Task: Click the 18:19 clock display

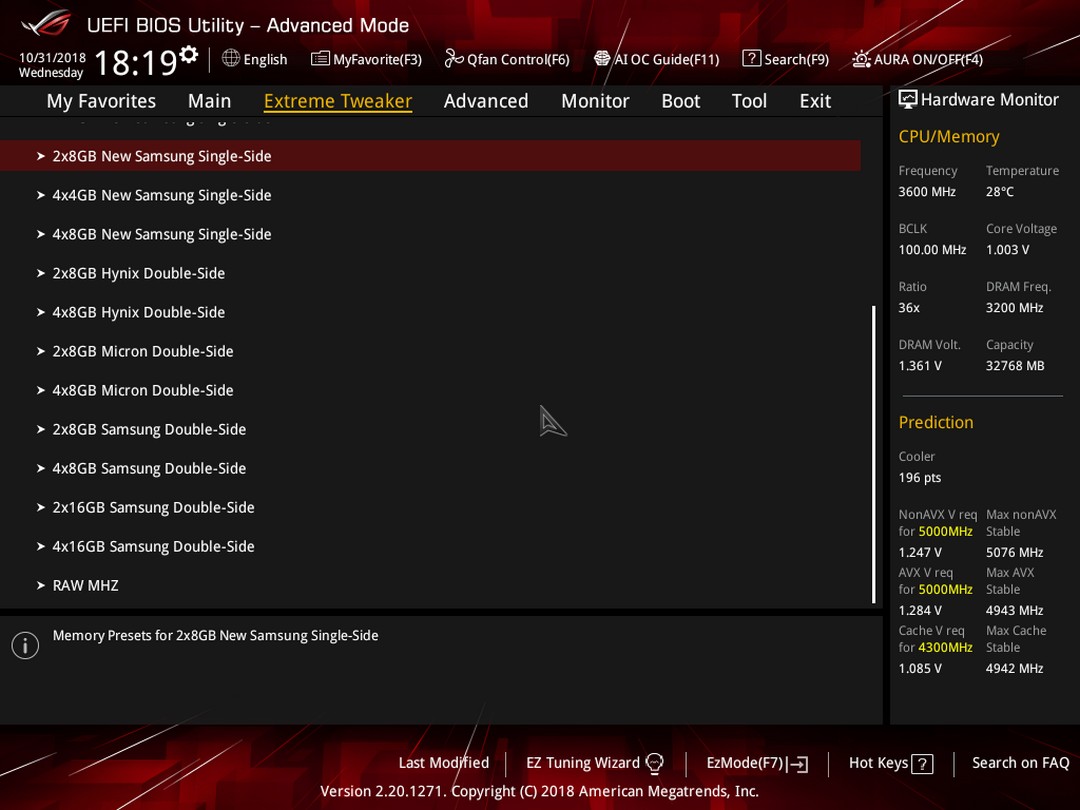Action: click(136, 63)
